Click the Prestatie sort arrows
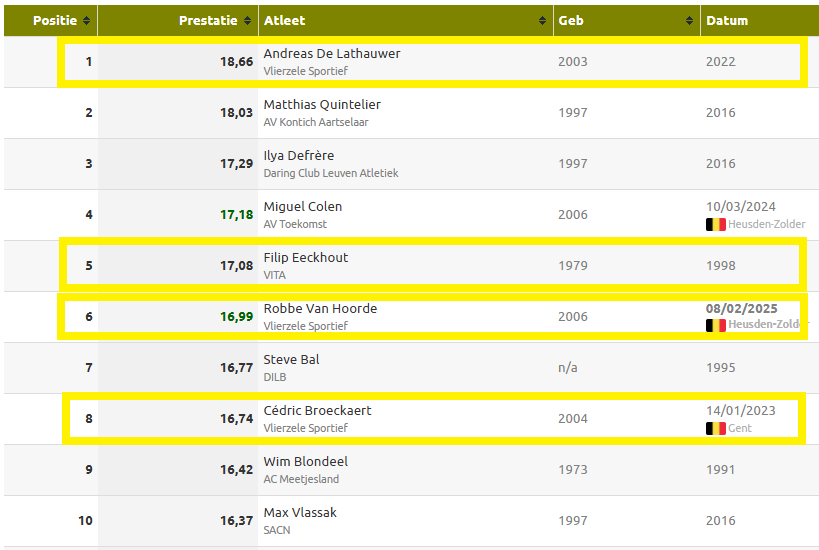This screenshot has height=550, width=819. tap(247, 21)
